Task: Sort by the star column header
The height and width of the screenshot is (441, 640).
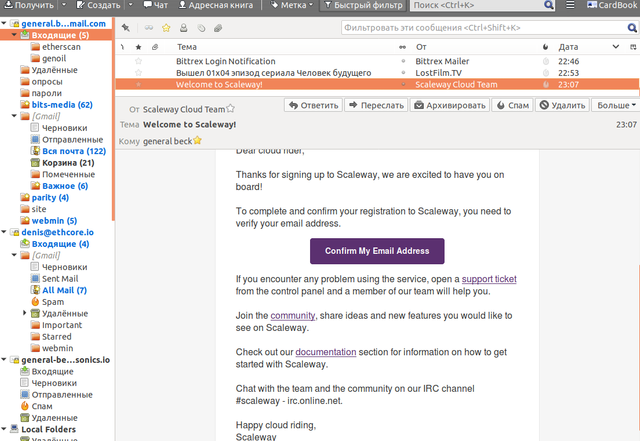Action: (x=138, y=47)
